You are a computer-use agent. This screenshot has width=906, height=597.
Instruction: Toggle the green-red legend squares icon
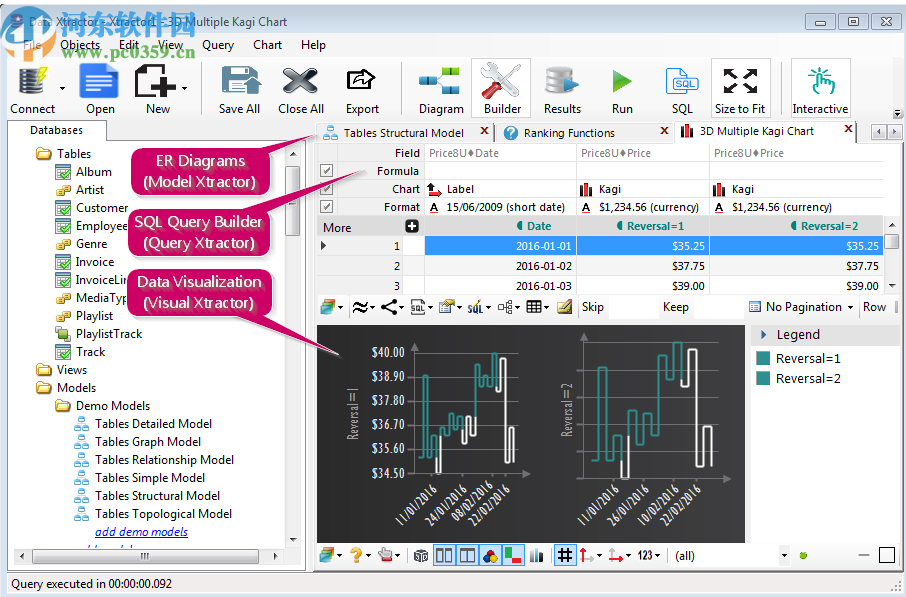tap(513, 556)
